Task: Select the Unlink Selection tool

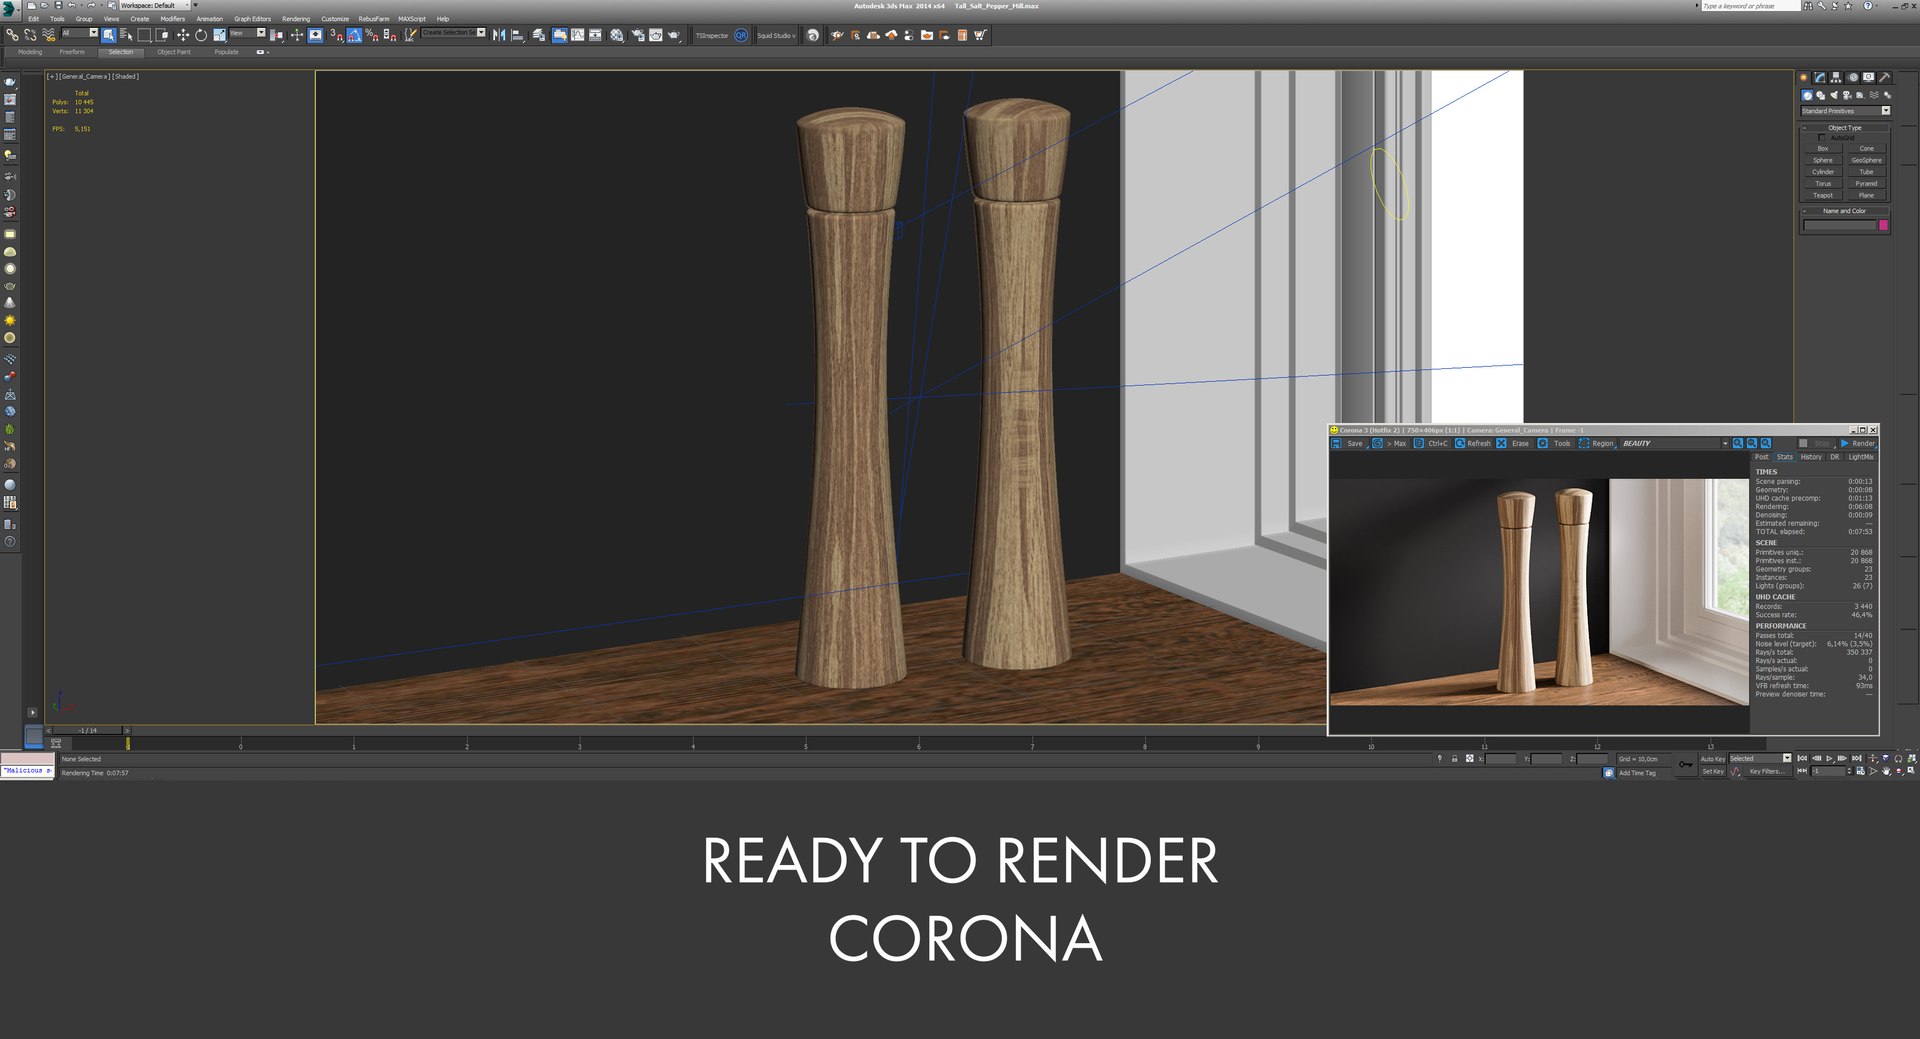Action: coord(30,35)
